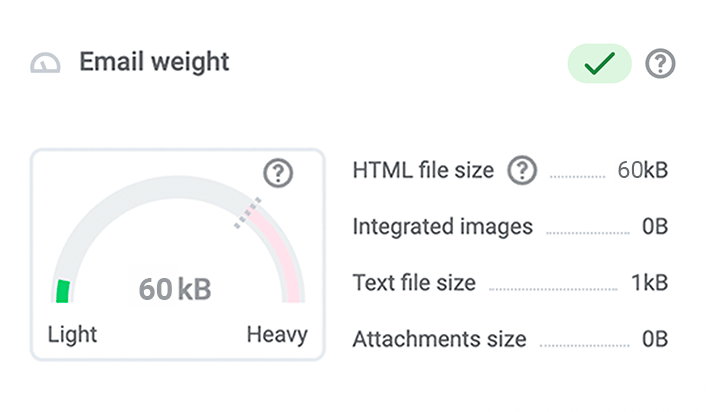Click the Email weight gauge icon

click(x=45, y=63)
